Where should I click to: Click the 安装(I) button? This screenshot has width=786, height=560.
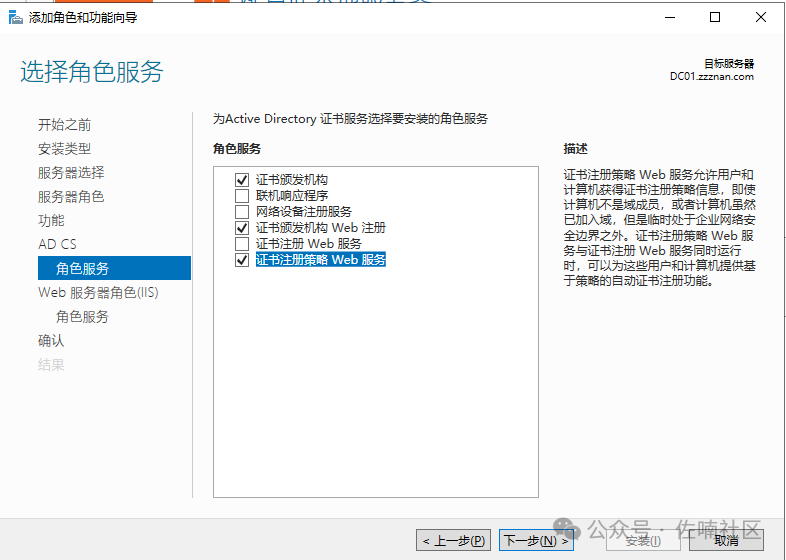[x=643, y=541]
